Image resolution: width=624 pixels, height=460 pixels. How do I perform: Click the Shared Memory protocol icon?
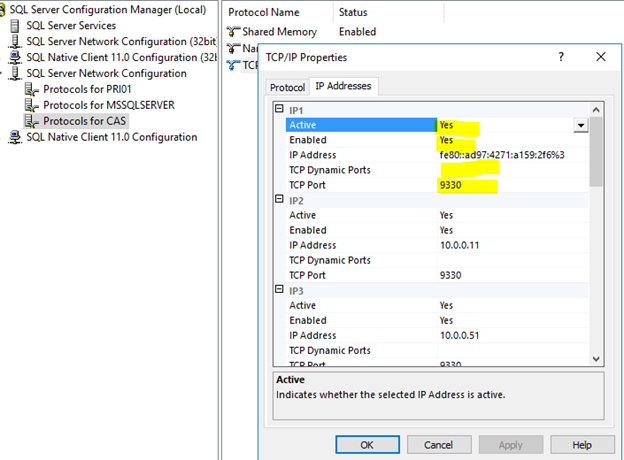pos(233,31)
